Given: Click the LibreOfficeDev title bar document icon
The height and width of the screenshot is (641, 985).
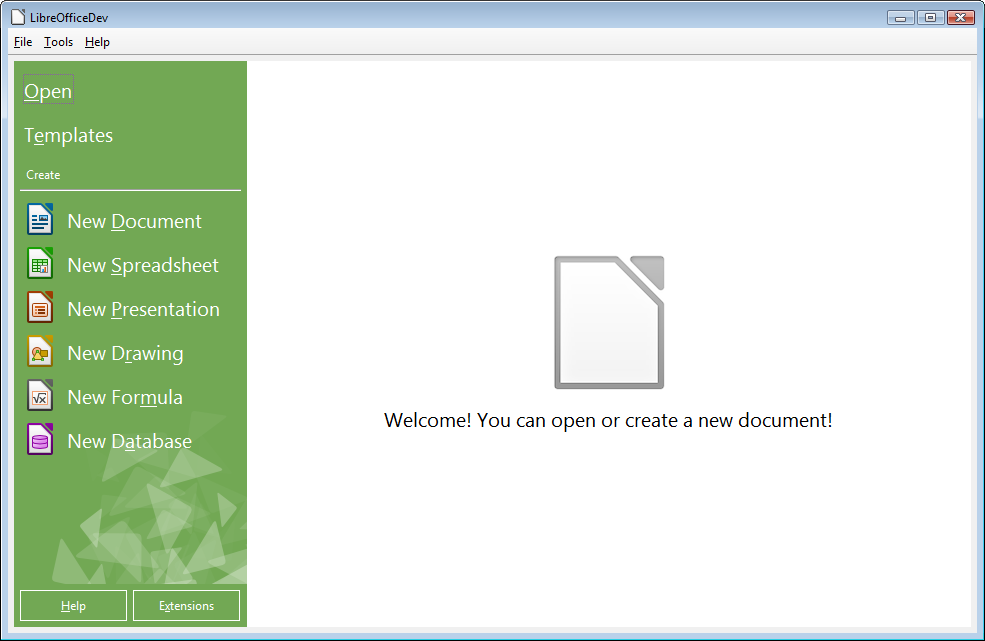Looking at the screenshot, I should coord(18,17).
